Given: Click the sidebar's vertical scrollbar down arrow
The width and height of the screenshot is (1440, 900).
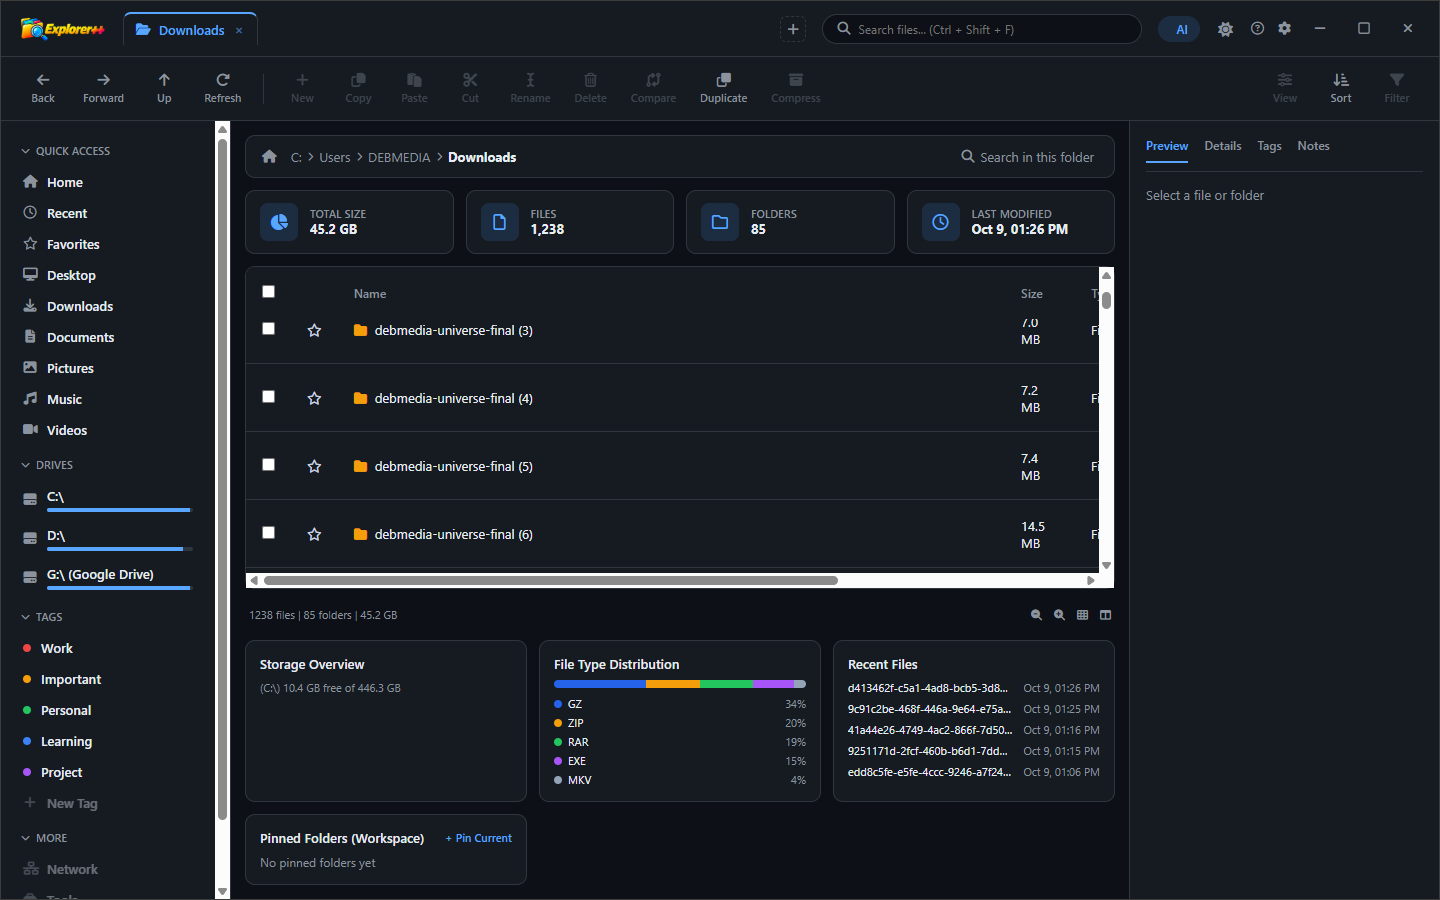Looking at the screenshot, I should pos(223,891).
